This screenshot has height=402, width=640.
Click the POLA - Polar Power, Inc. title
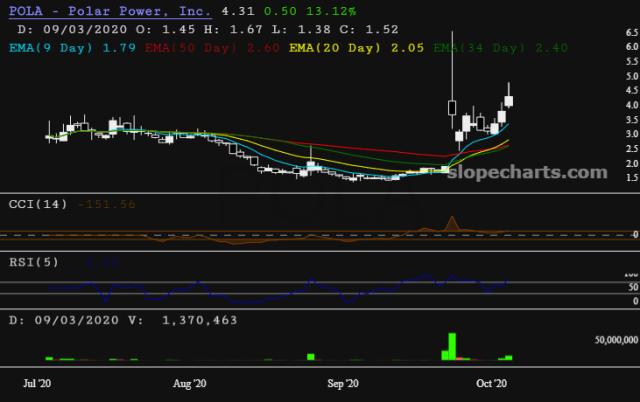[x=109, y=12]
